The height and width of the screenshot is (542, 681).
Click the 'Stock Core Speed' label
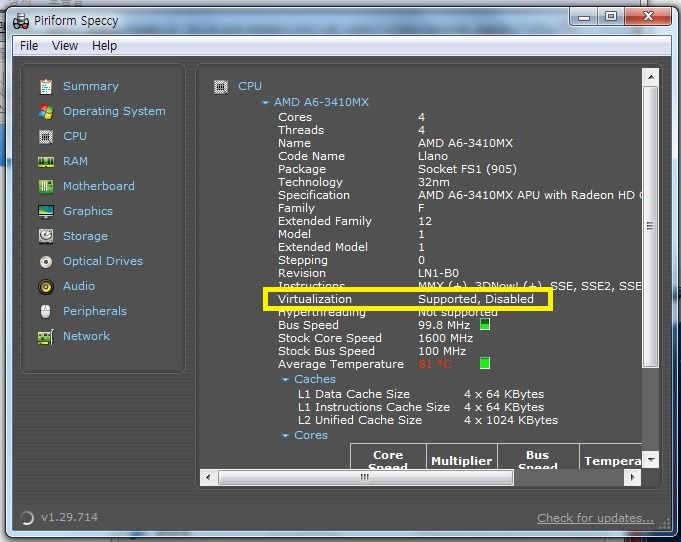point(330,338)
